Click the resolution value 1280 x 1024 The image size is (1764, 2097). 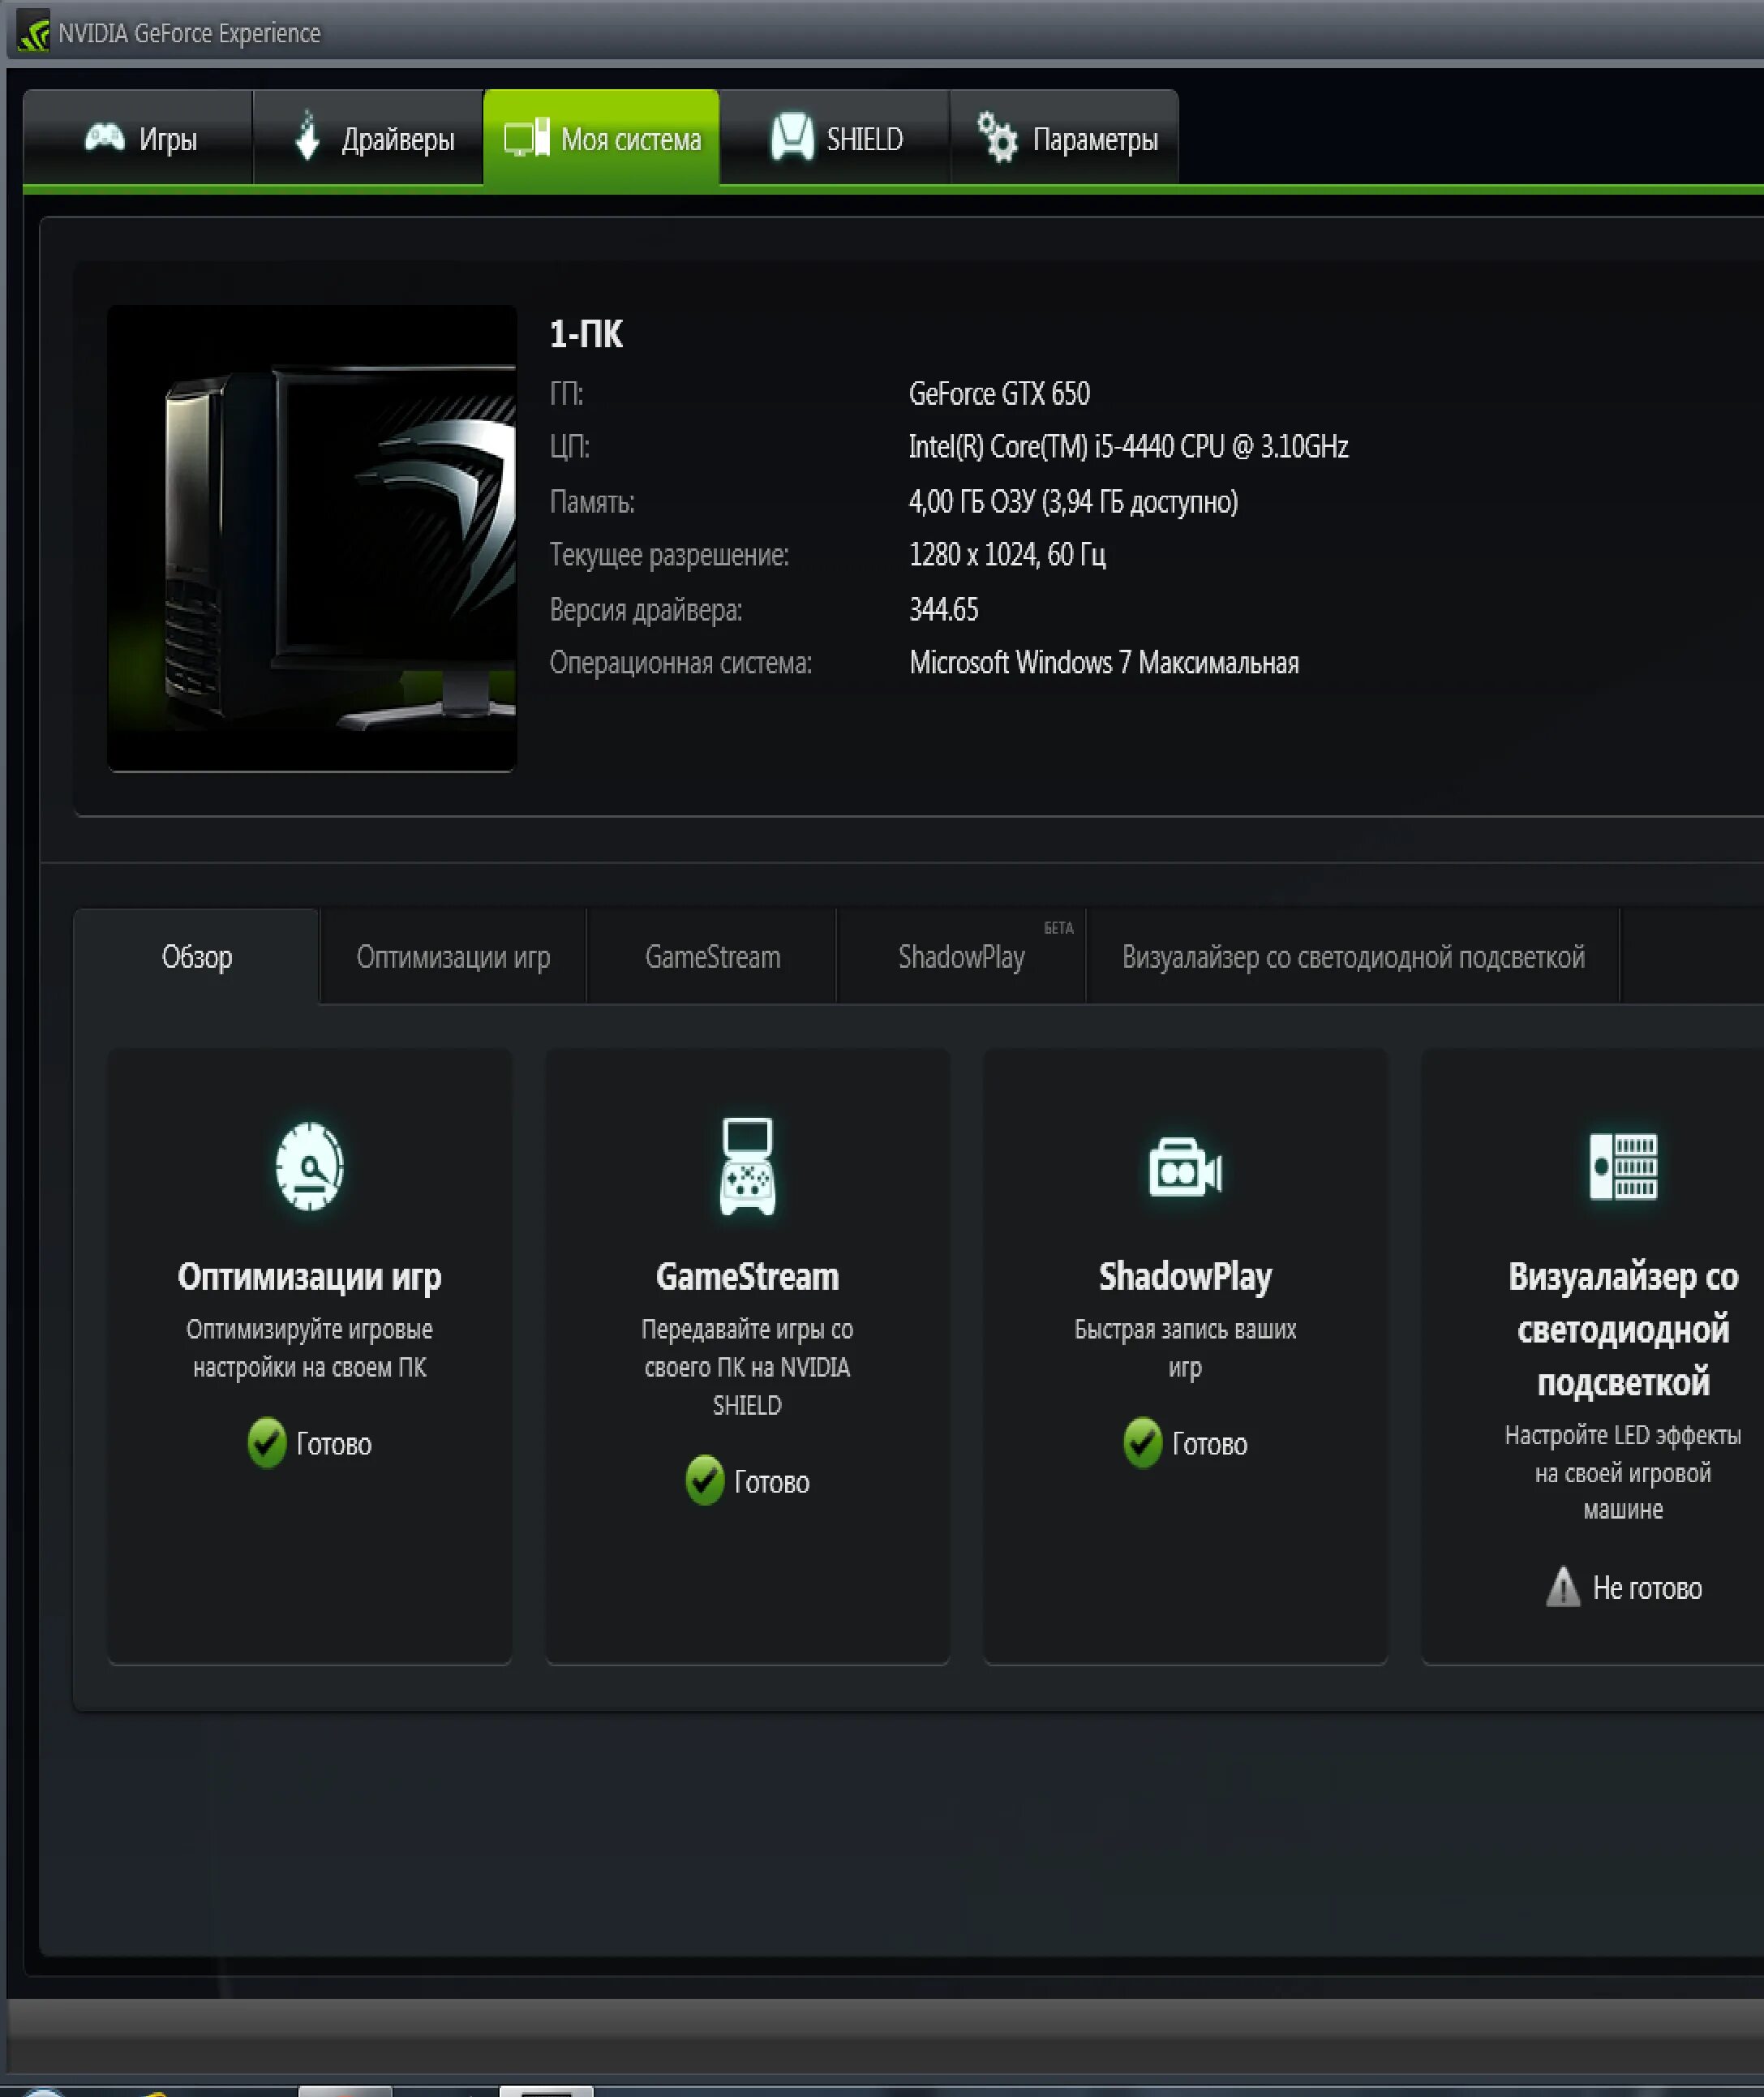[1008, 554]
